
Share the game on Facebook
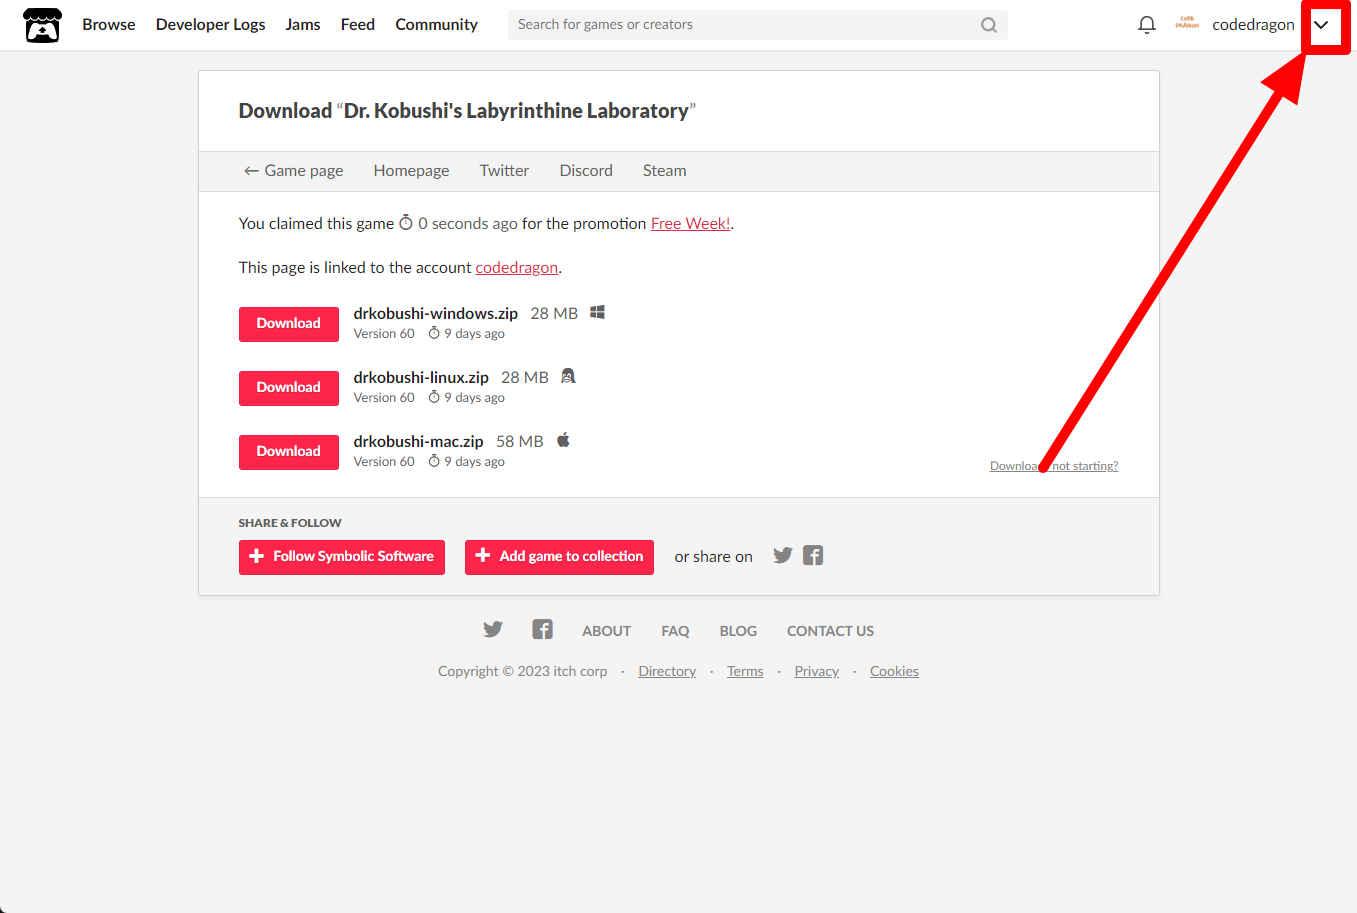(813, 555)
